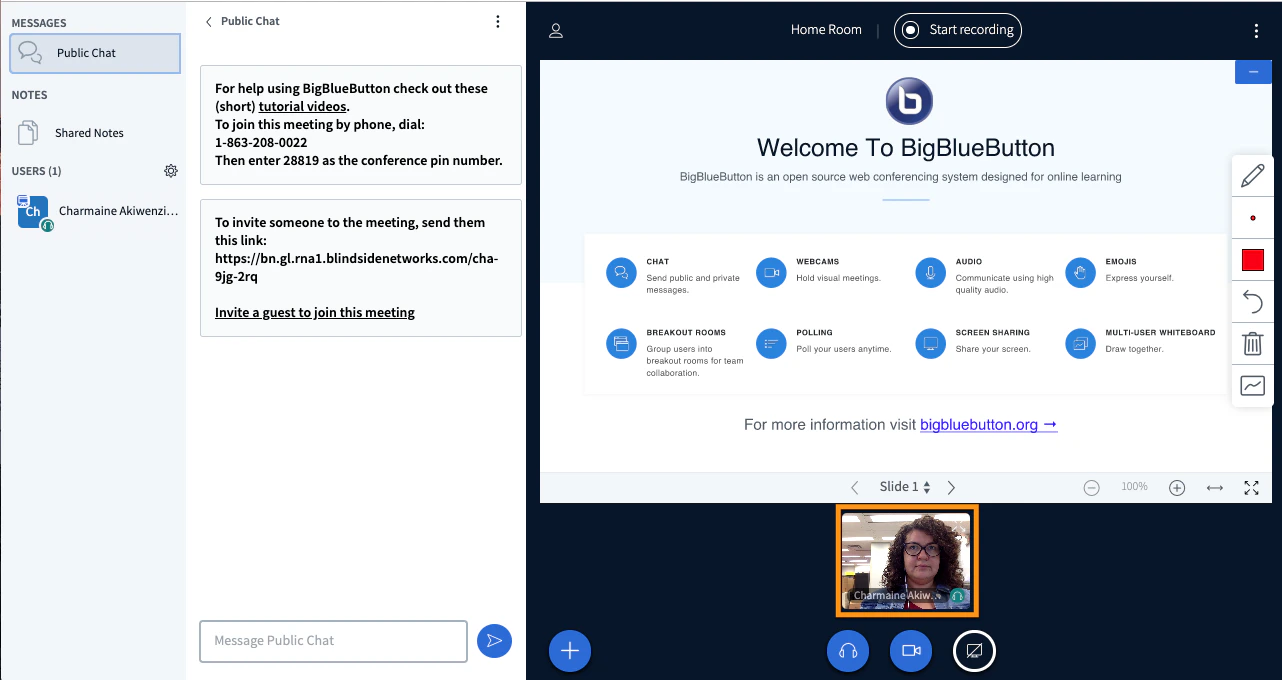Screen dimensions: 1282x680
Task: Start recording the meeting
Action: (x=957, y=30)
